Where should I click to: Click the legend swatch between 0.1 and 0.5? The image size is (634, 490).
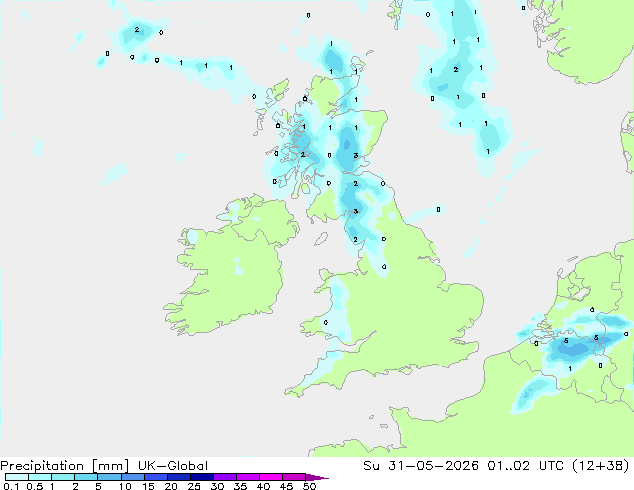click(17, 477)
